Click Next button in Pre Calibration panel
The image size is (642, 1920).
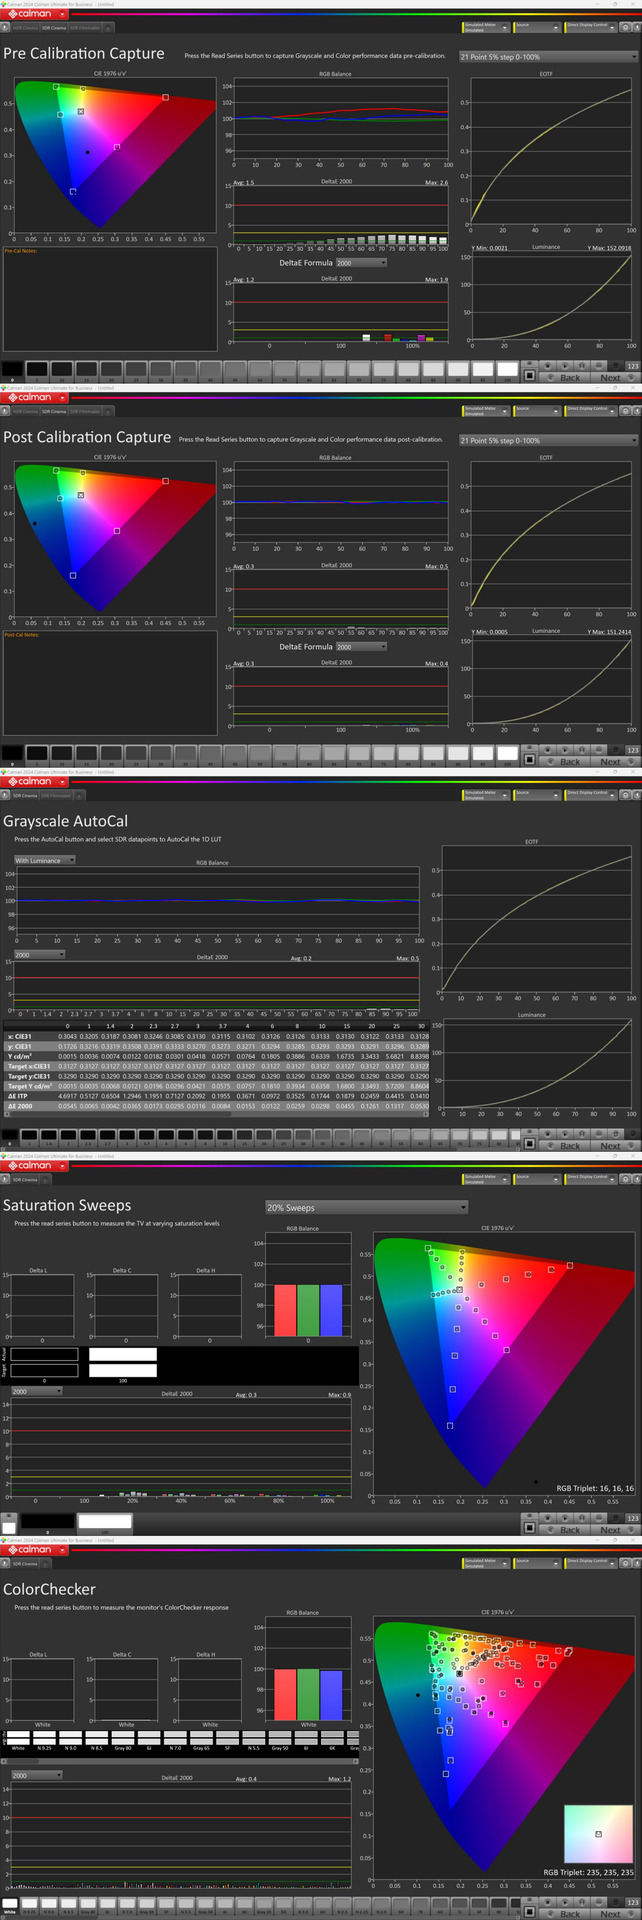[x=610, y=377]
